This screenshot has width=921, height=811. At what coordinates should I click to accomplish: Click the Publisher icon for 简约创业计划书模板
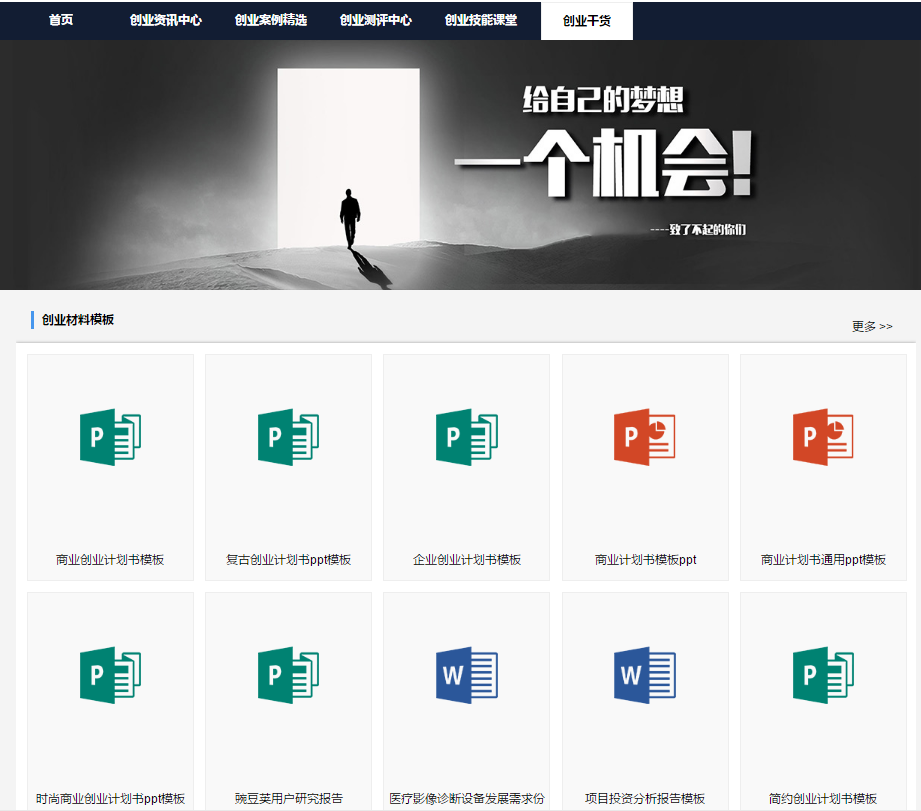pyautogui.click(x=823, y=675)
